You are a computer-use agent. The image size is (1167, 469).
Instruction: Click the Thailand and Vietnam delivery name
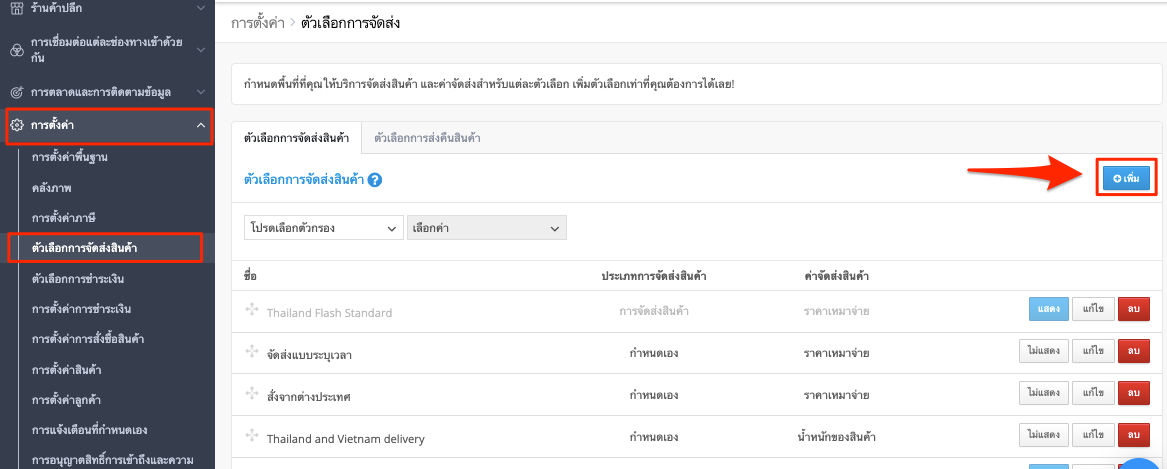pos(345,439)
